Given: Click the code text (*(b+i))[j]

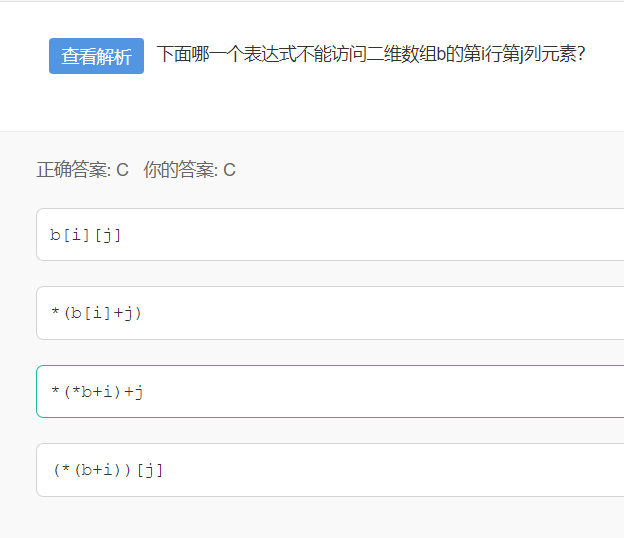Looking at the screenshot, I should point(107,469).
